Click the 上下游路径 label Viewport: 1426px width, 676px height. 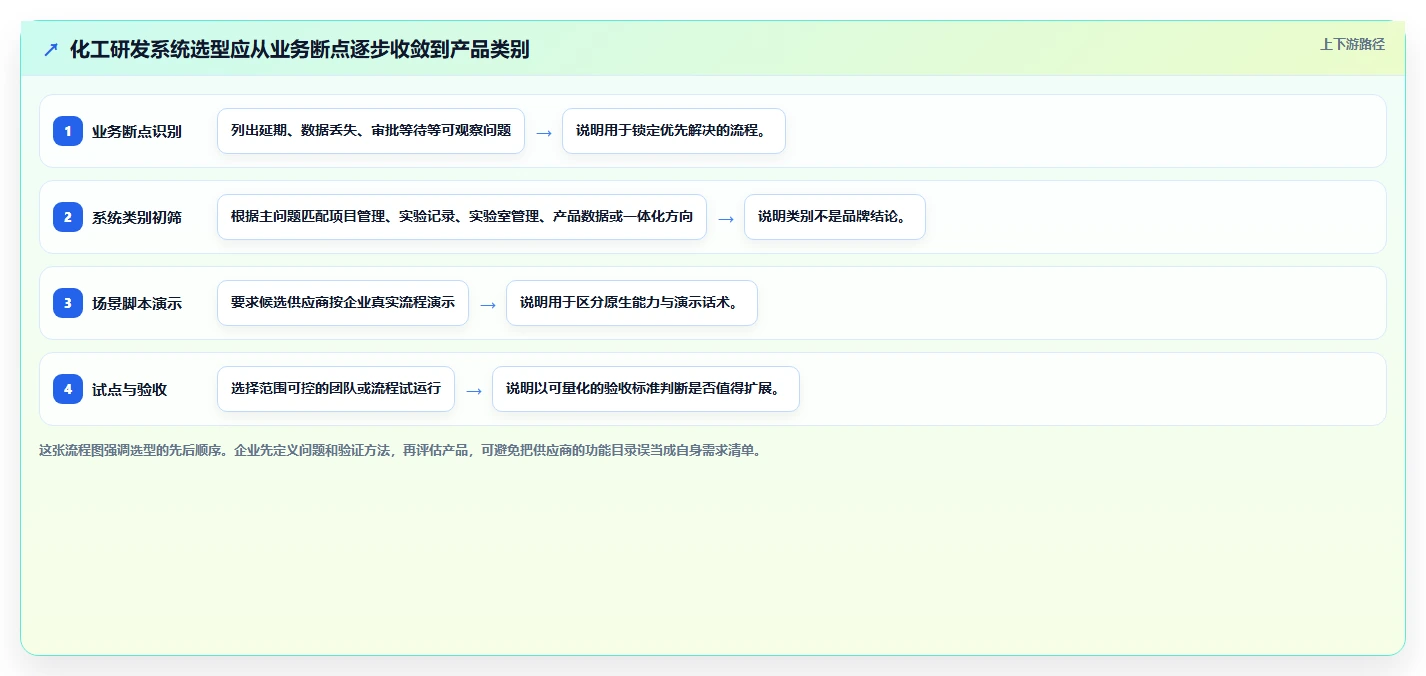(1352, 44)
